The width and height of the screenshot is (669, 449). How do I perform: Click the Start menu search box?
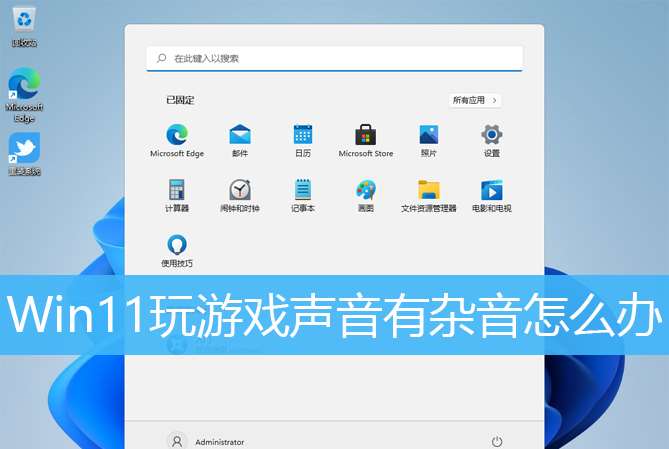pyautogui.click(x=334, y=58)
